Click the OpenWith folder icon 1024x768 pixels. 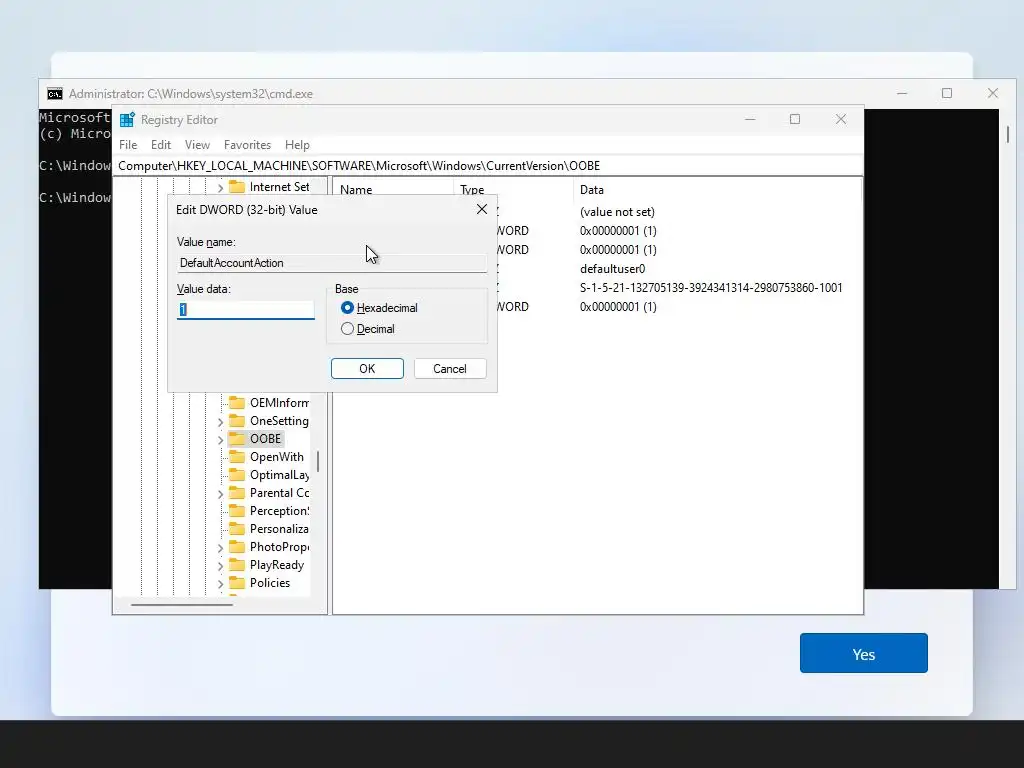(236, 456)
